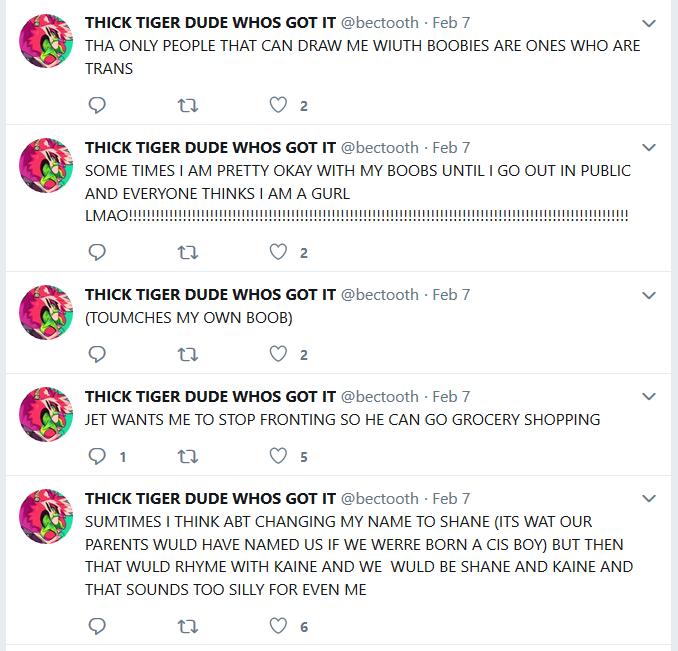Reply to the SHANE AND KAINE tweet
The image size is (678, 651).
97,626
